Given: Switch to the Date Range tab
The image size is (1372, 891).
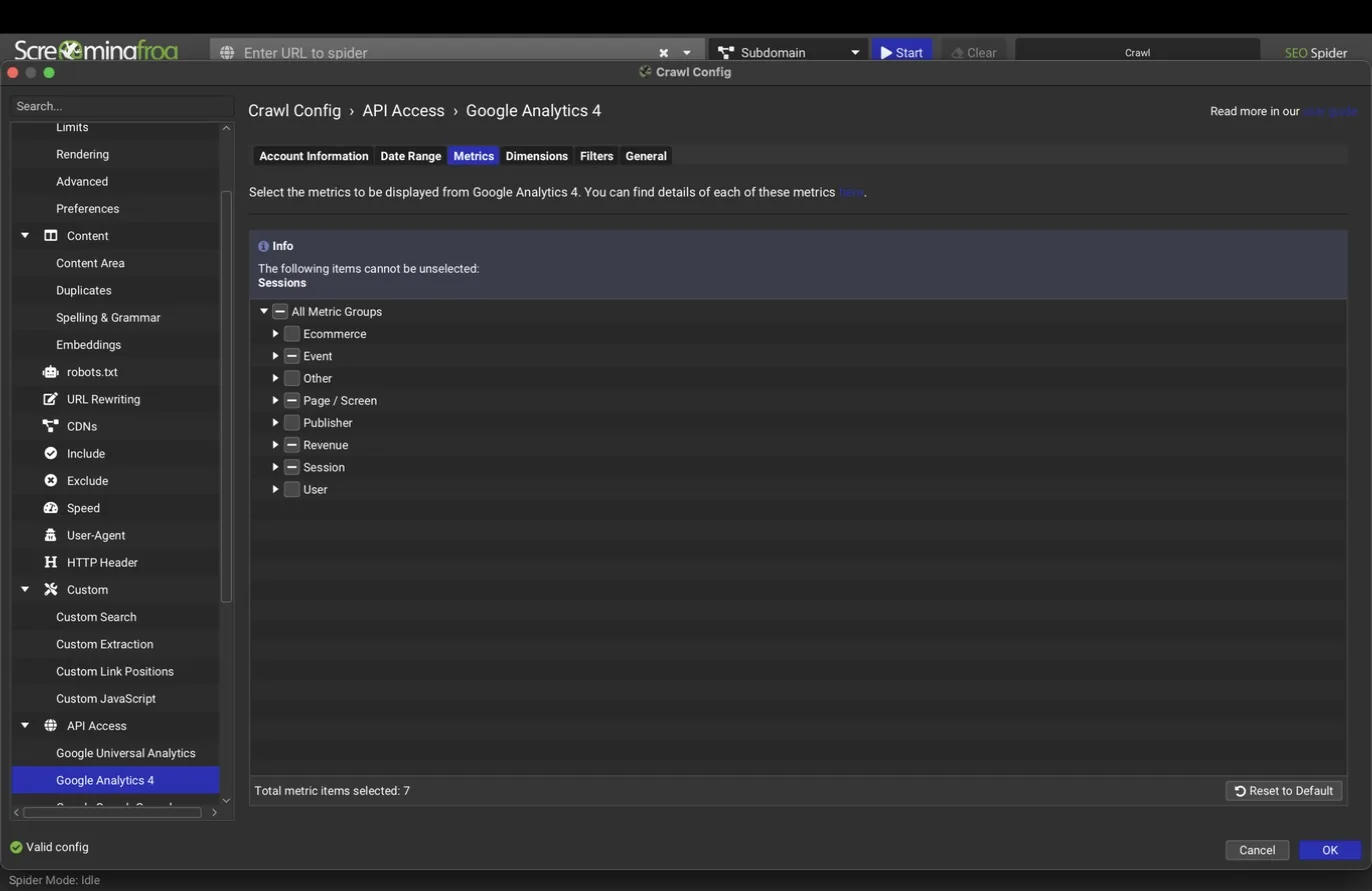Looking at the screenshot, I should [410, 156].
